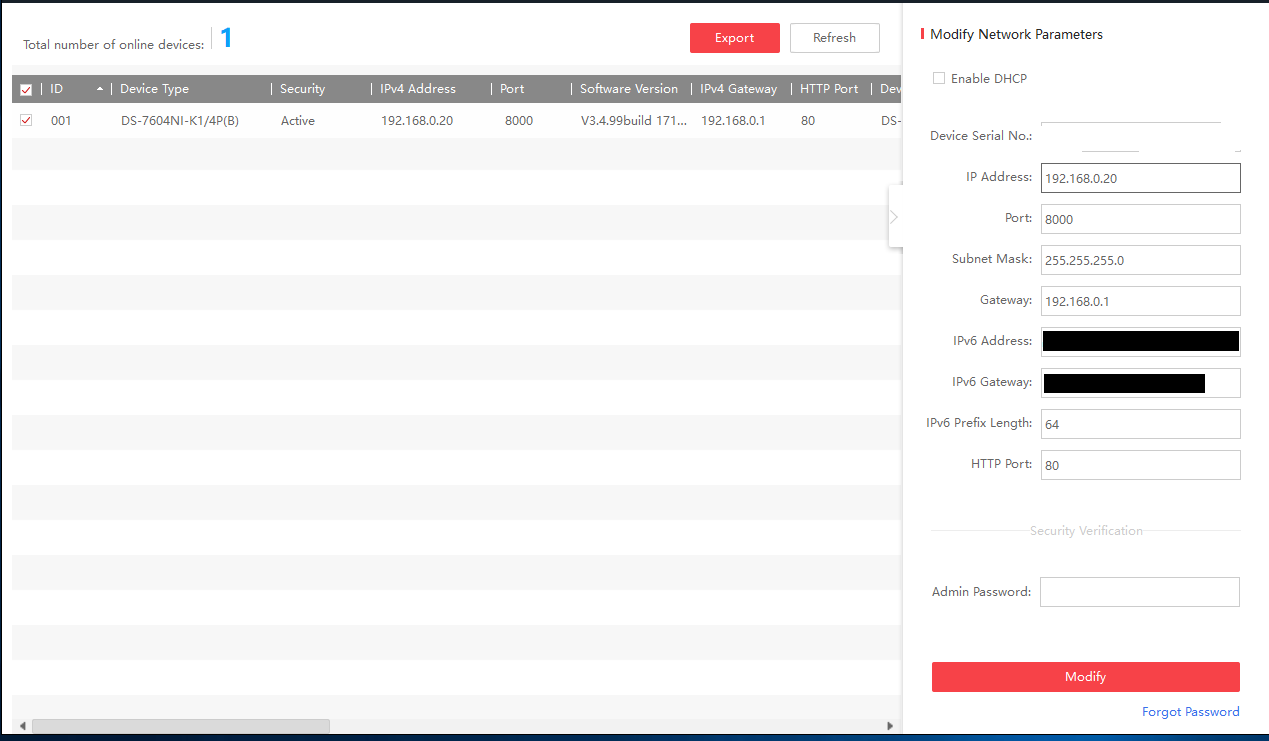Click the Device Type column header
Image resolution: width=1269 pixels, height=741 pixels.
[x=154, y=88]
